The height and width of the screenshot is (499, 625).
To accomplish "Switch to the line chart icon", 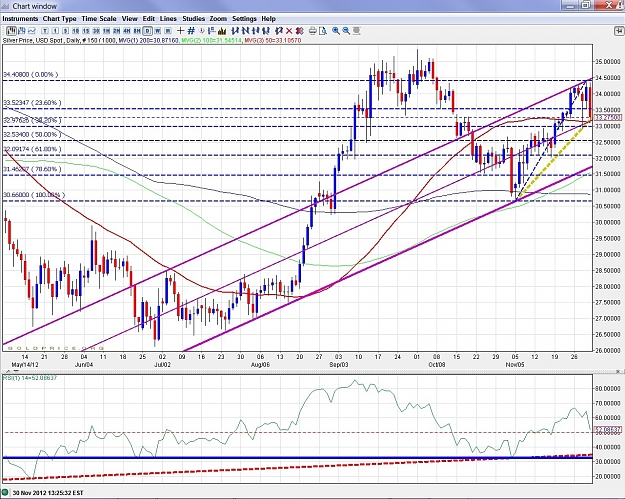I will 32,31.
